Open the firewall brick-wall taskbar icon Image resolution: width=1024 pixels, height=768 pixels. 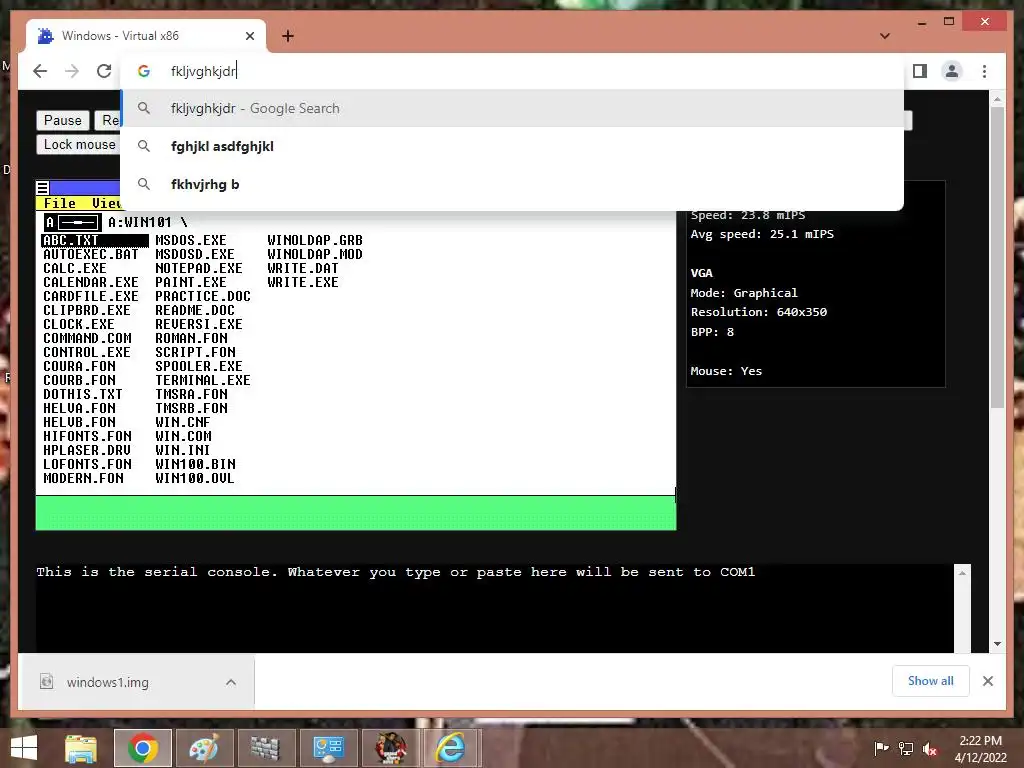[265, 748]
